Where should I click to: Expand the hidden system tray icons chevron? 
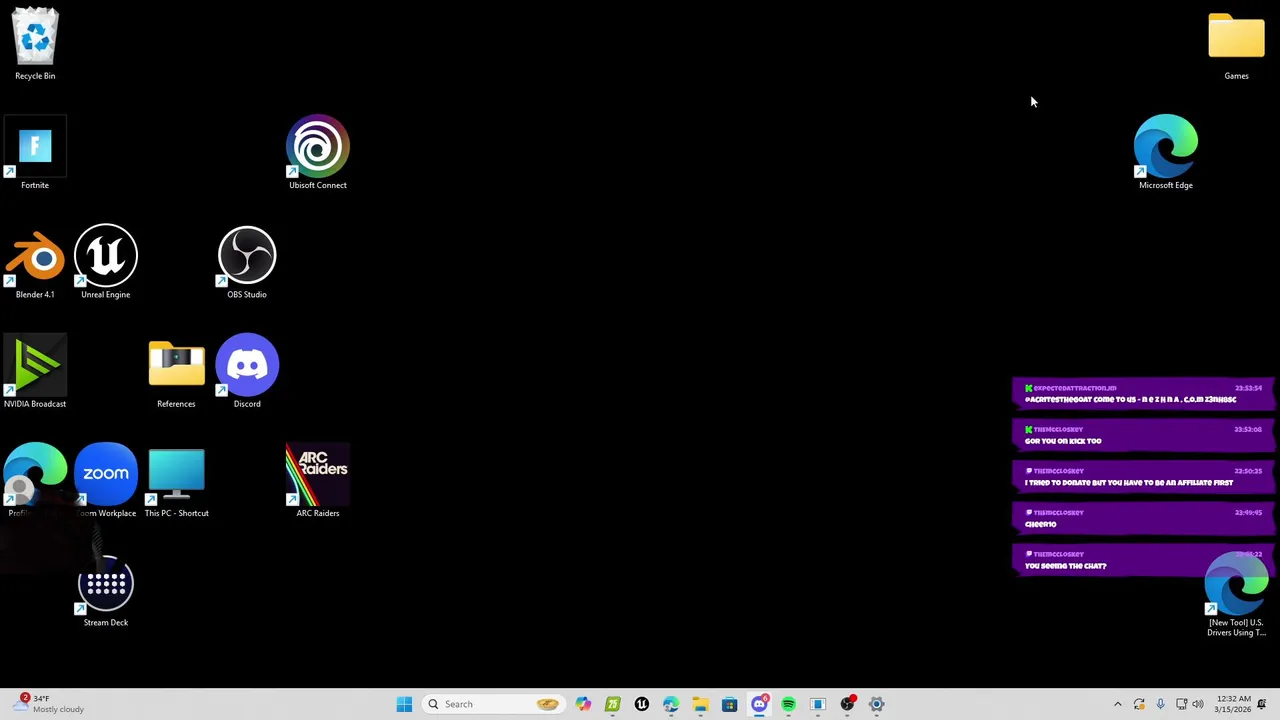coord(1118,704)
